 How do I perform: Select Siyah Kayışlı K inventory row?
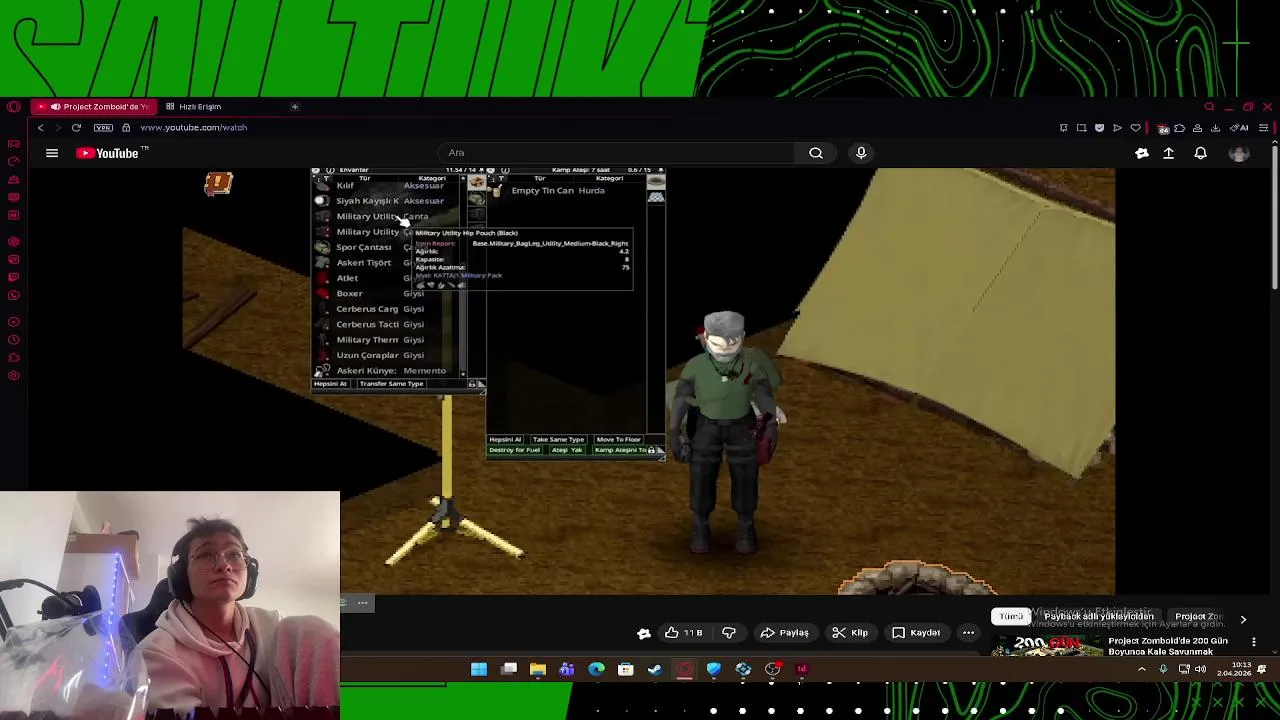[387, 201]
